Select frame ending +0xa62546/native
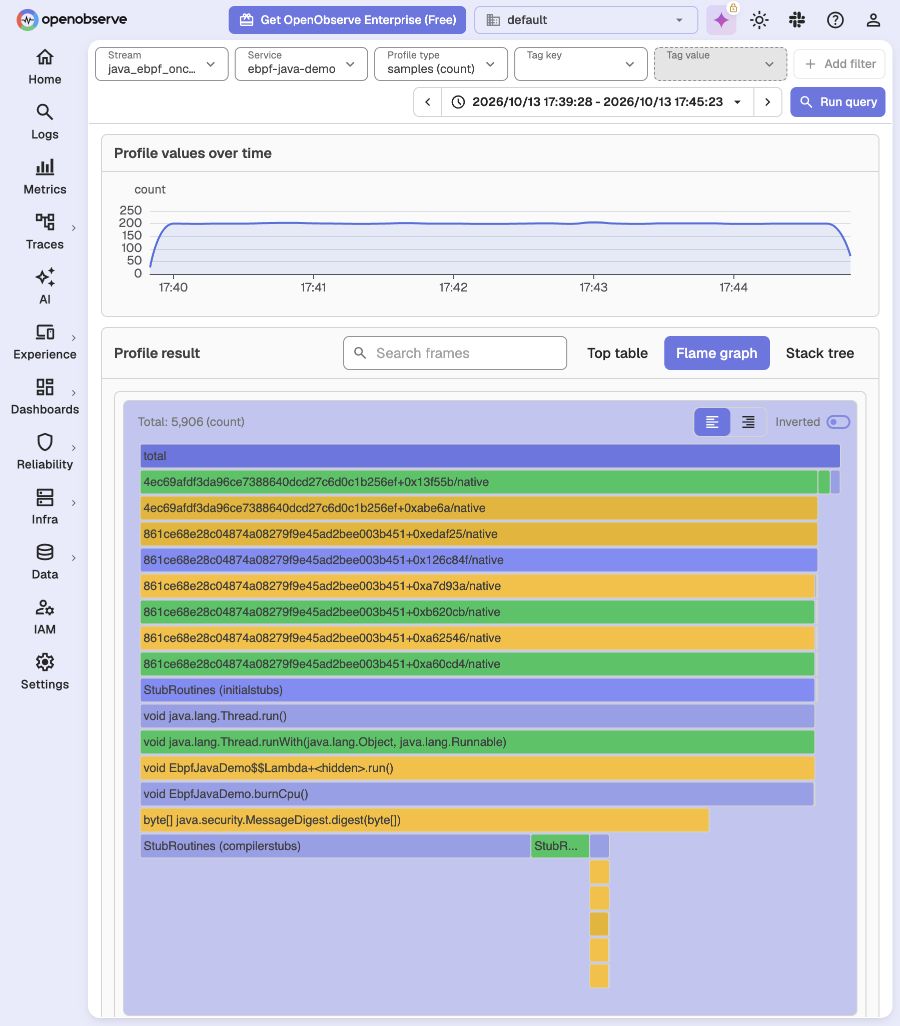900x1026 pixels. click(477, 638)
